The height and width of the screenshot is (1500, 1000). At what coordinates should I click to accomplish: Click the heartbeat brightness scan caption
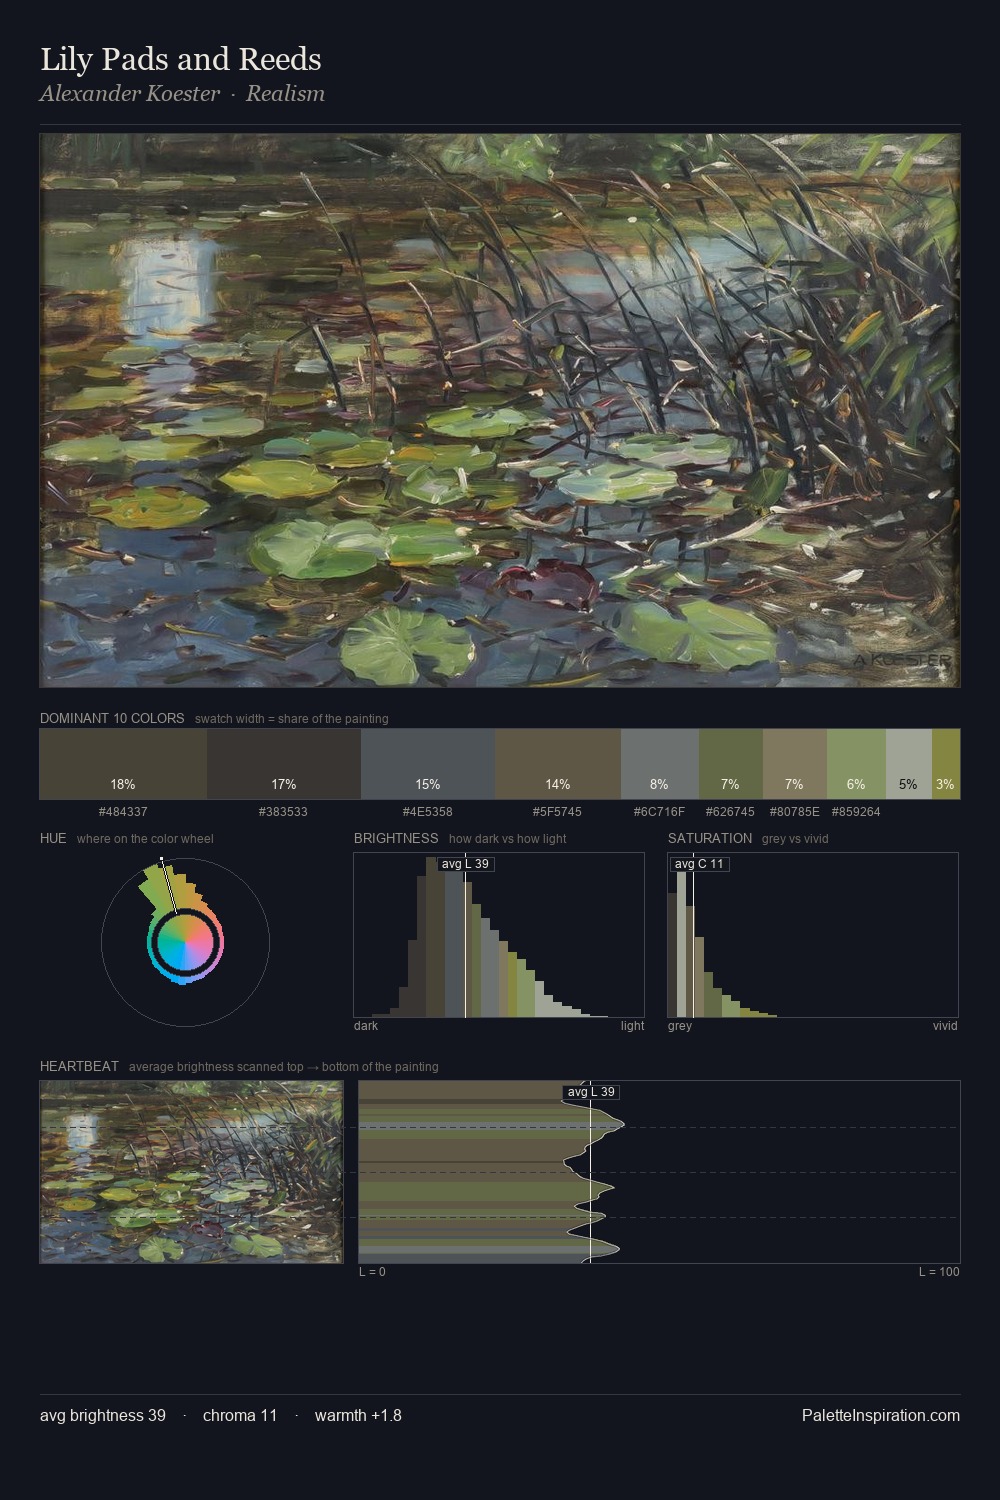(x=284, y=1067)
